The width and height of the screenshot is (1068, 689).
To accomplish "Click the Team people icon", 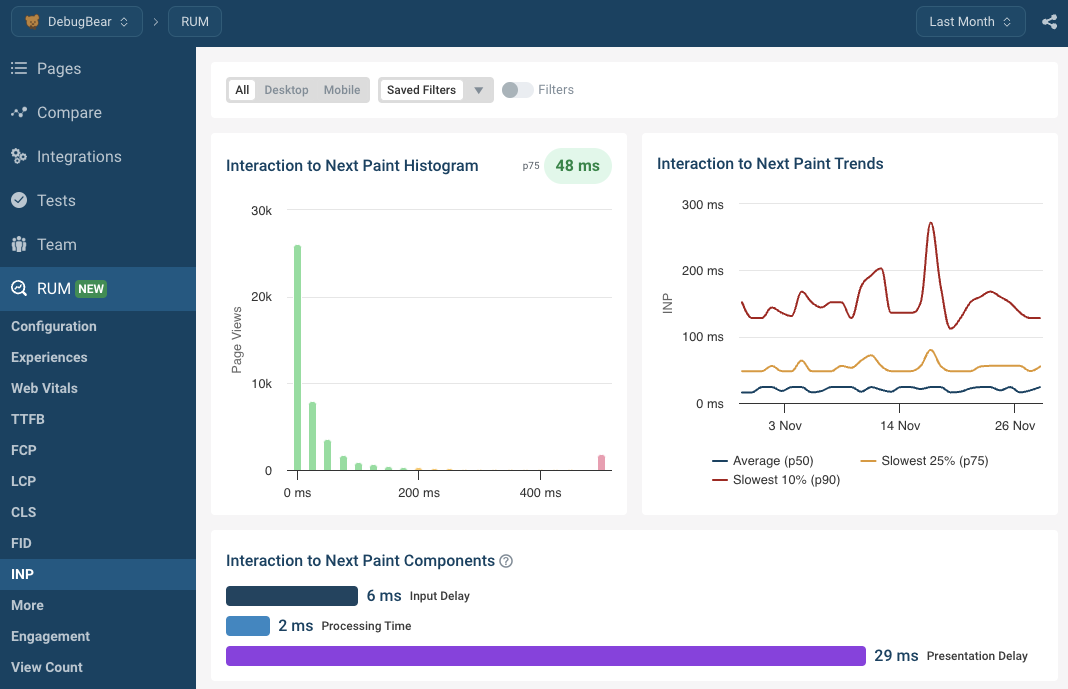I will pos(18,245).
